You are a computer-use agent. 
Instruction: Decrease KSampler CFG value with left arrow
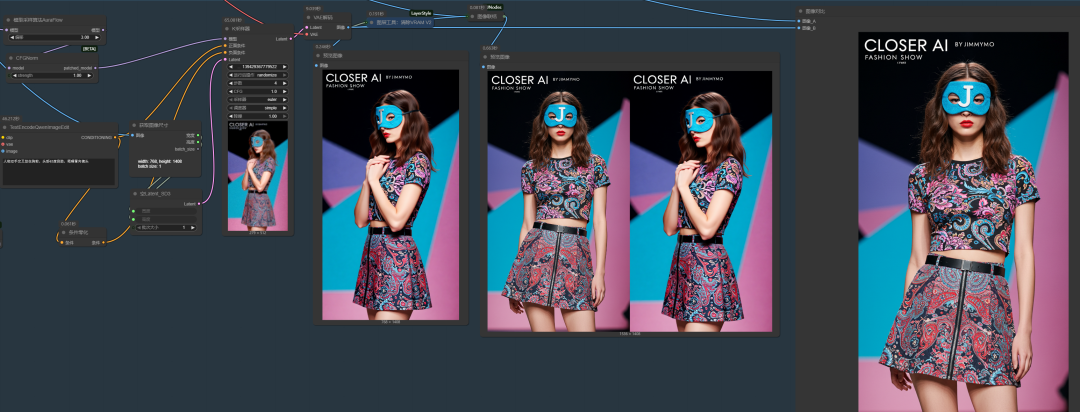click(x=231, y=92)
